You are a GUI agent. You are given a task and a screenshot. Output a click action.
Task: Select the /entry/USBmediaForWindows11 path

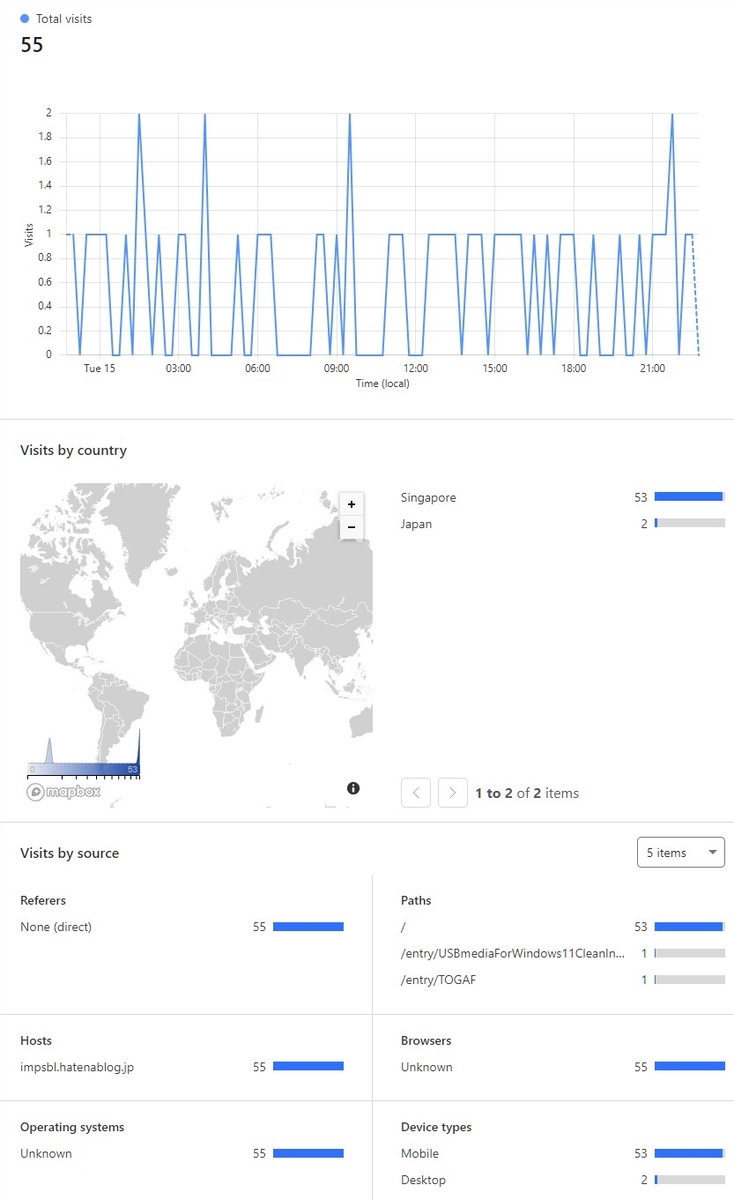[512, 954]
